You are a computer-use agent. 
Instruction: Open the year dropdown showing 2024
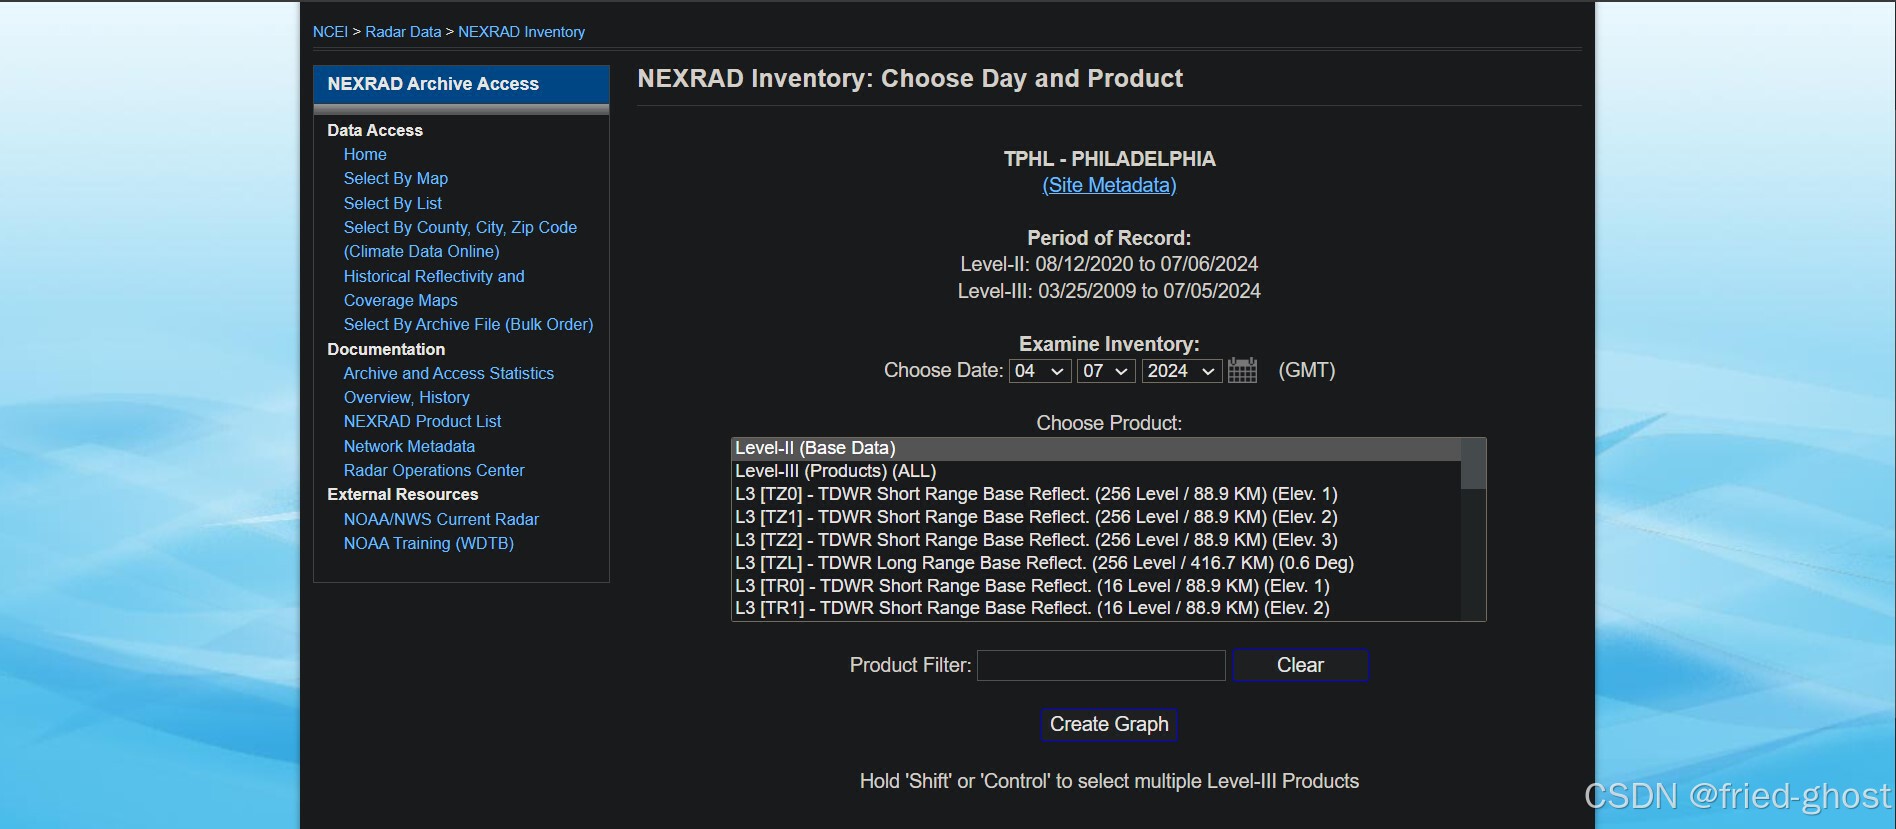(1182, 371)
